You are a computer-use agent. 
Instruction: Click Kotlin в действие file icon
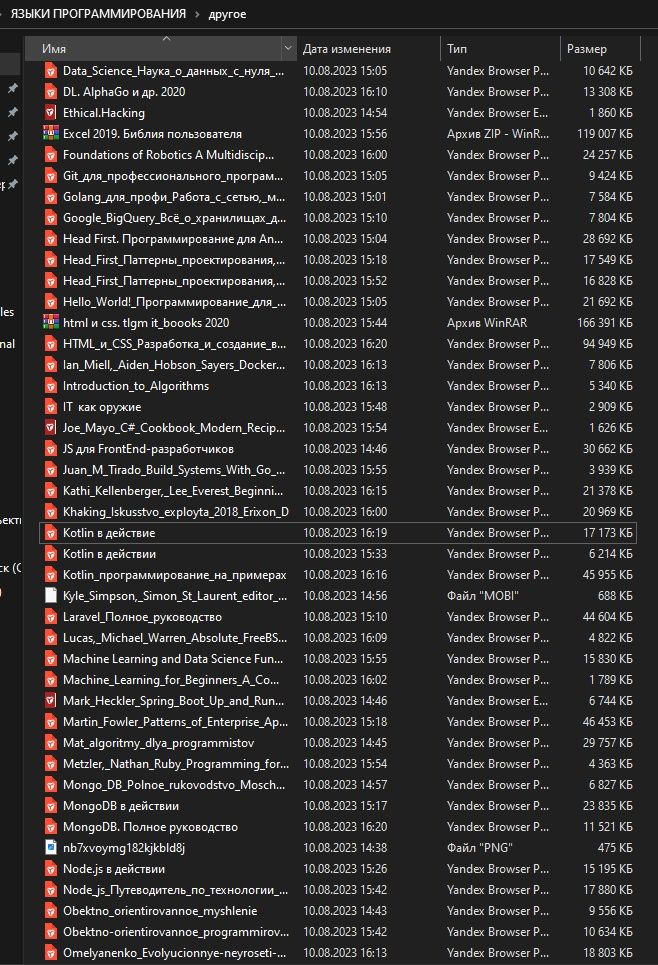tap(50, 533)
